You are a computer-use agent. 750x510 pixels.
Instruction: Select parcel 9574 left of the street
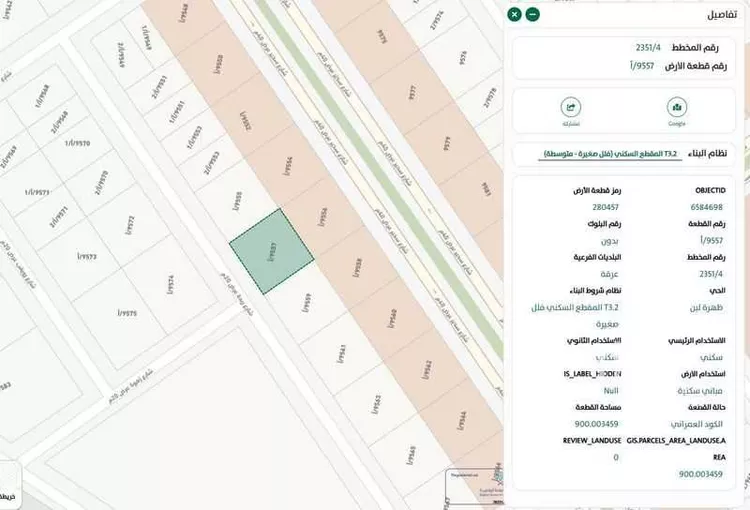pyautogui.click(x=170, y=285)
